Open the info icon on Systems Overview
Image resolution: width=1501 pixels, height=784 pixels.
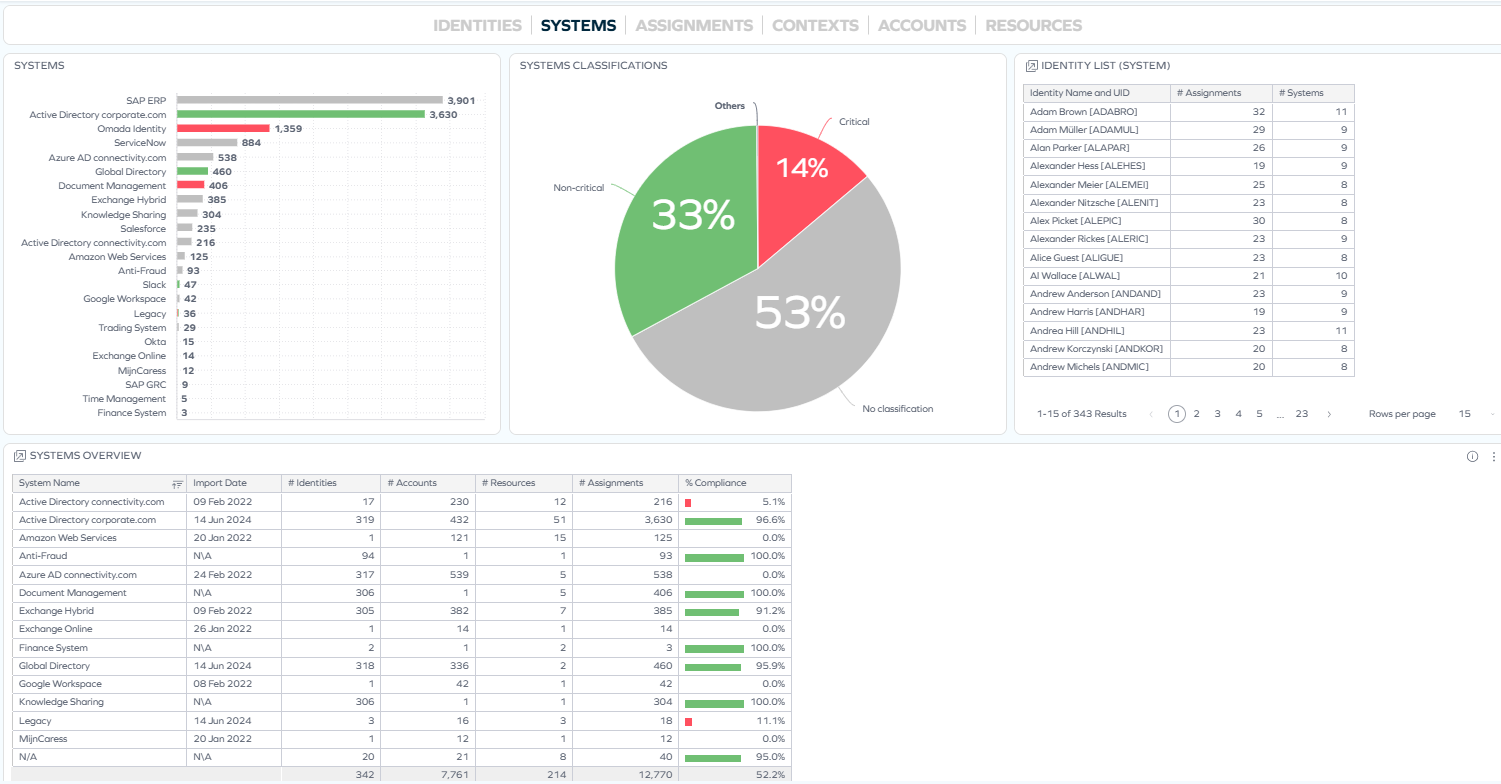point(1472,455)
